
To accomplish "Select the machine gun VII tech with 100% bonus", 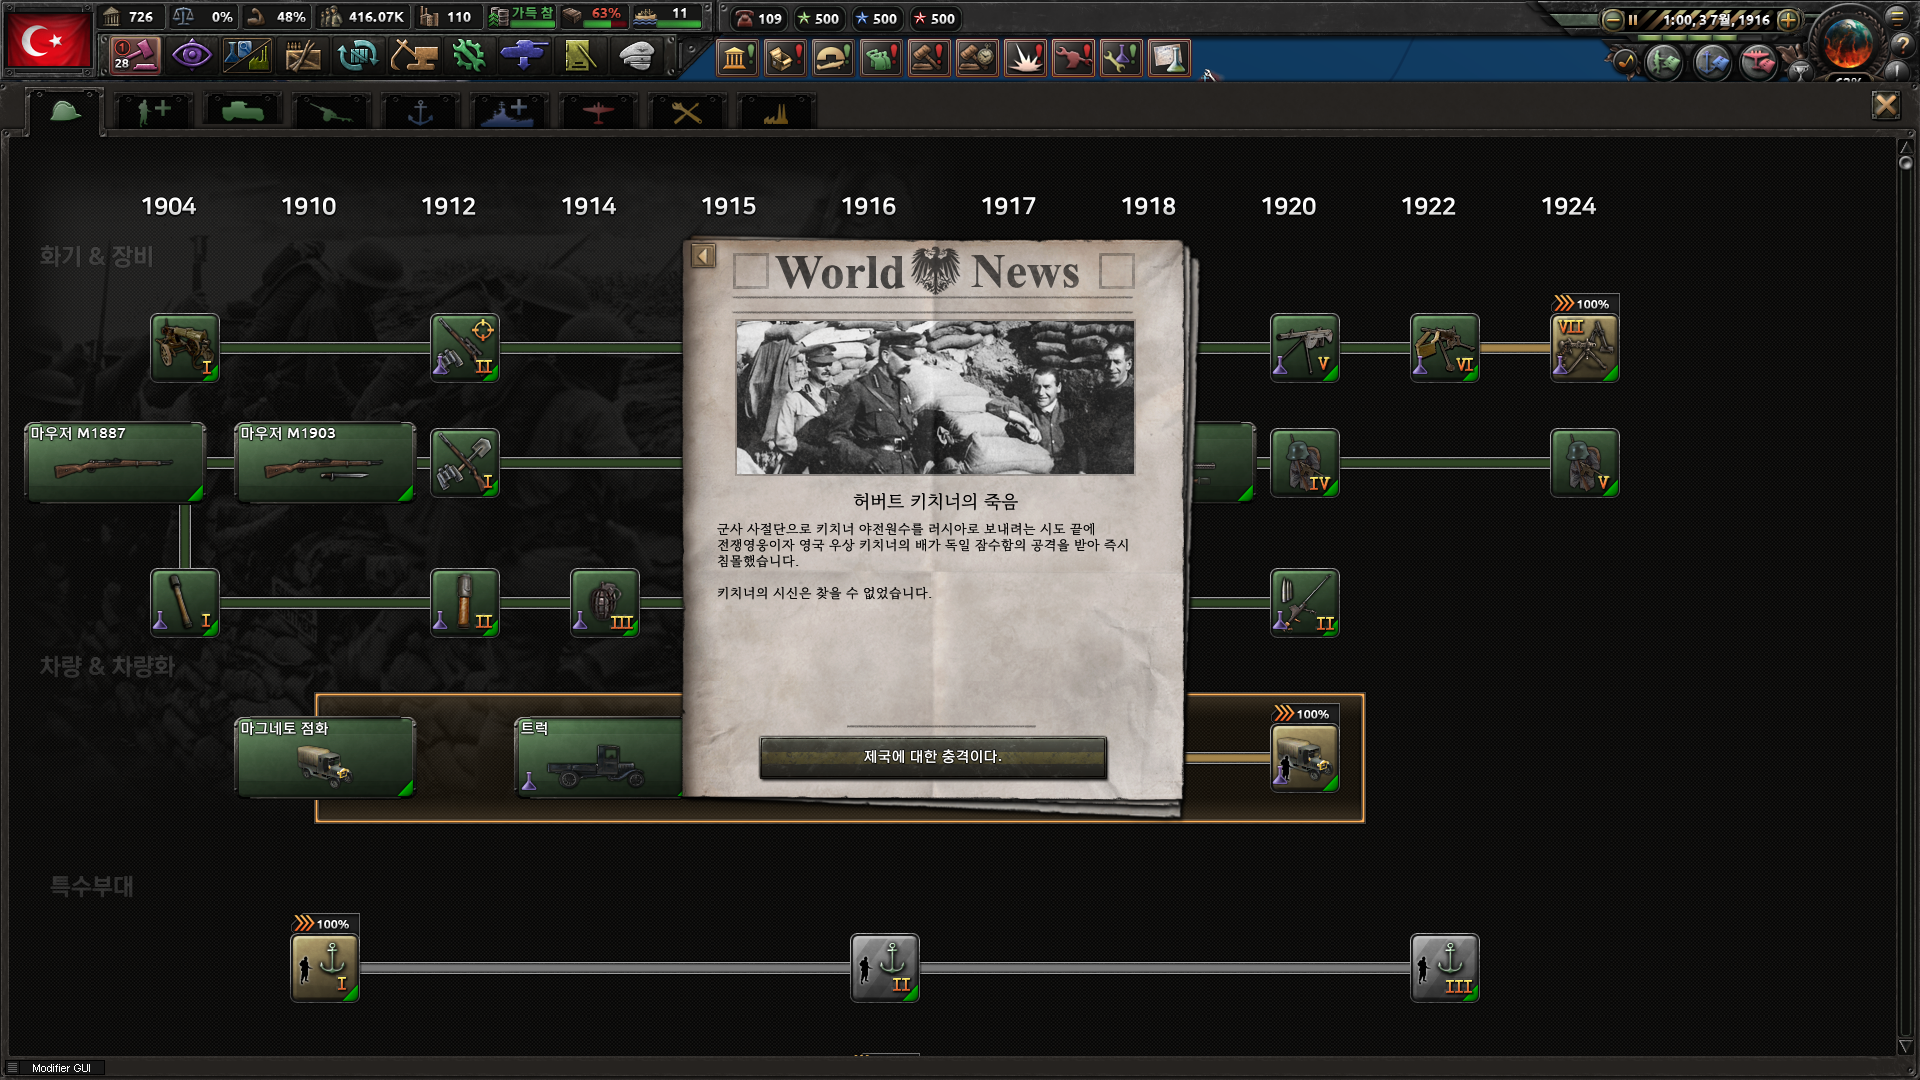I will pos(1585,347).
